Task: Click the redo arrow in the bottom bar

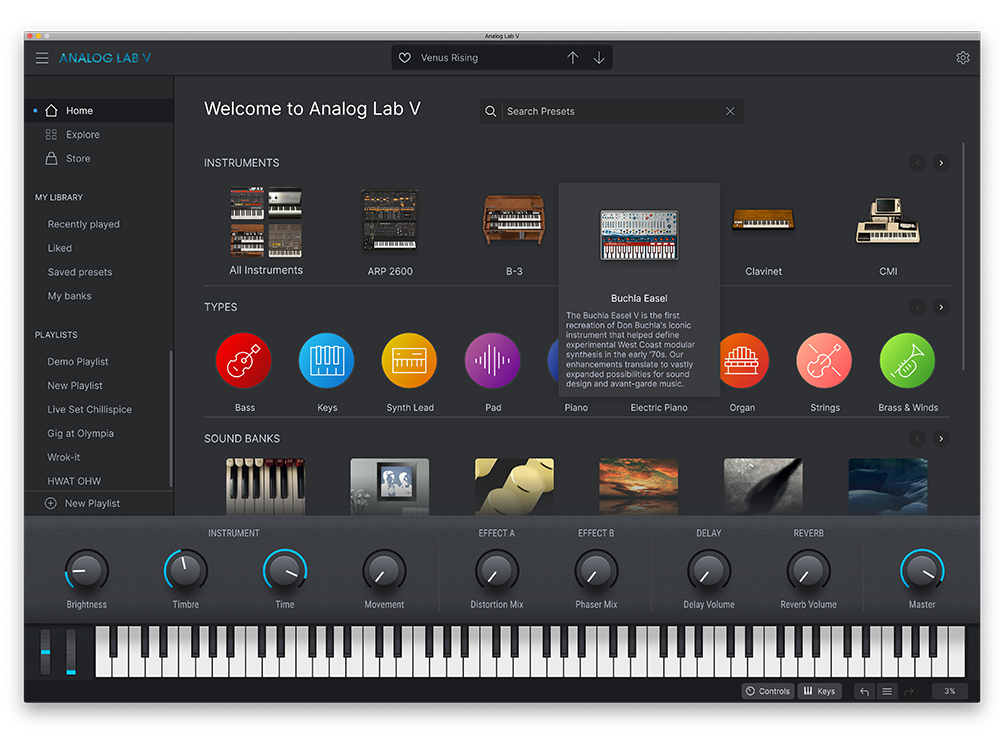Action: pos(909,691)
